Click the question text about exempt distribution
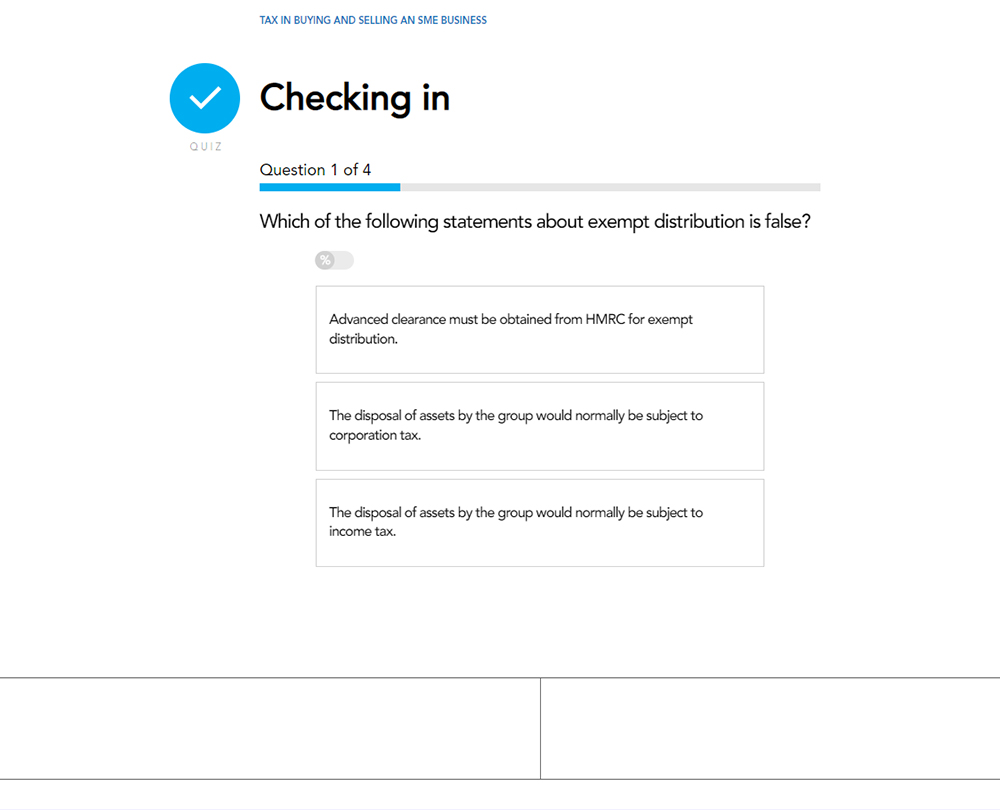The height and width of the screenshot is (810, 1000). click(x=535, y=222)
